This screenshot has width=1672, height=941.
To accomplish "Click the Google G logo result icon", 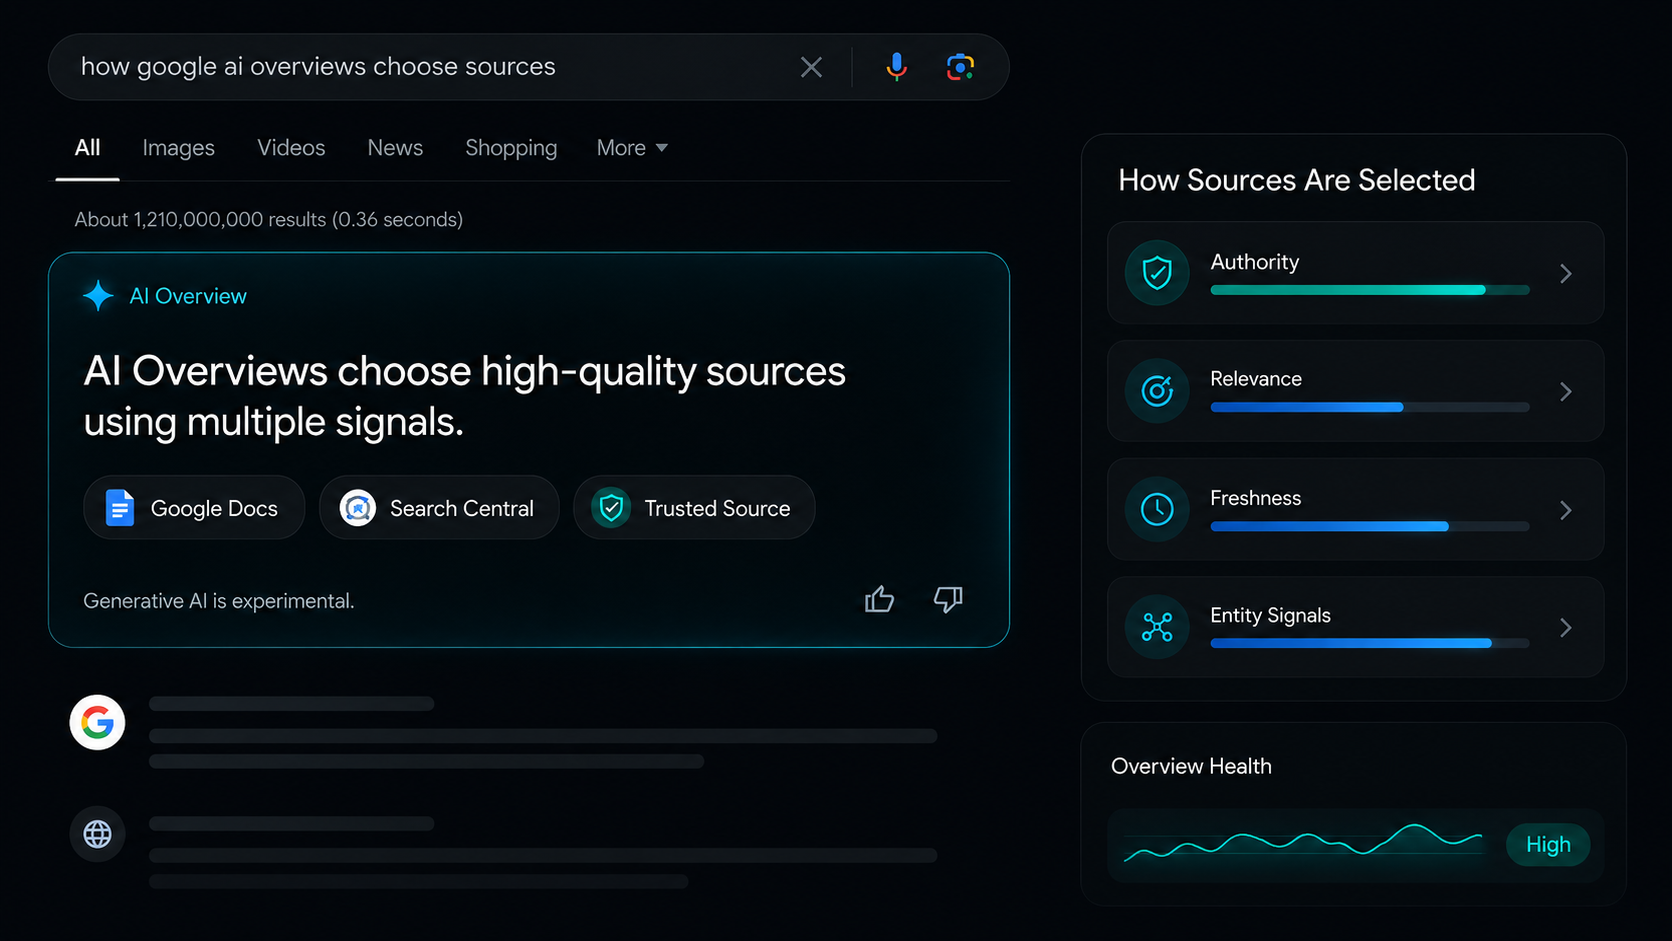I will (x=97, y=722).
